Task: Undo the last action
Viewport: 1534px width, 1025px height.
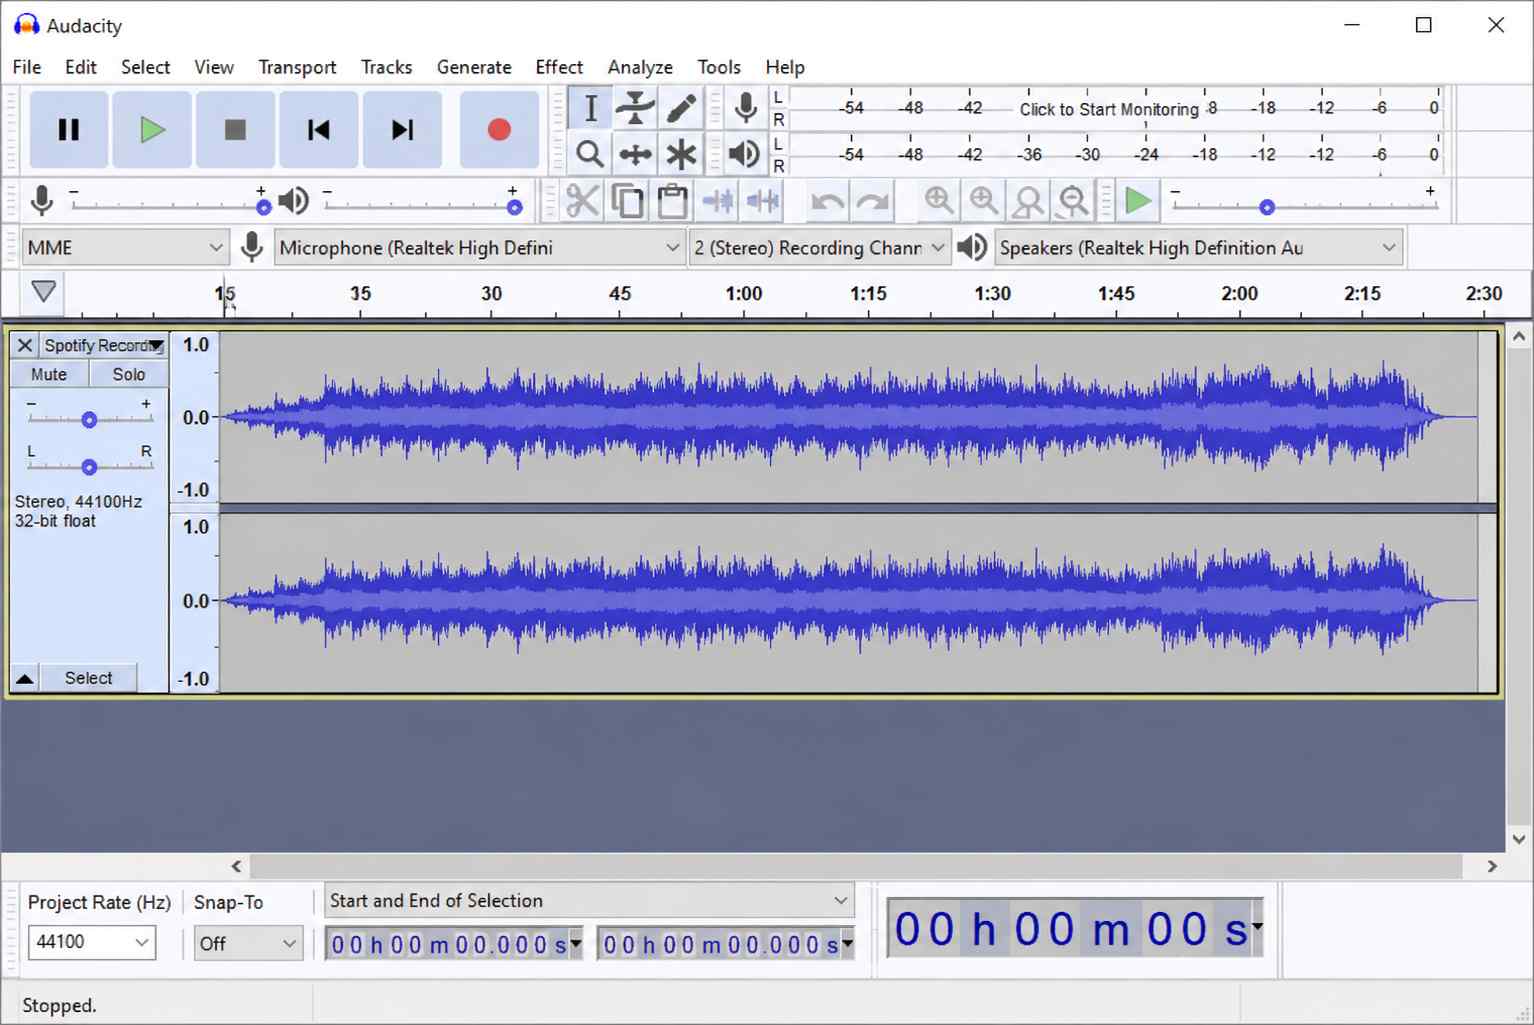Action: tap(827, 201)
